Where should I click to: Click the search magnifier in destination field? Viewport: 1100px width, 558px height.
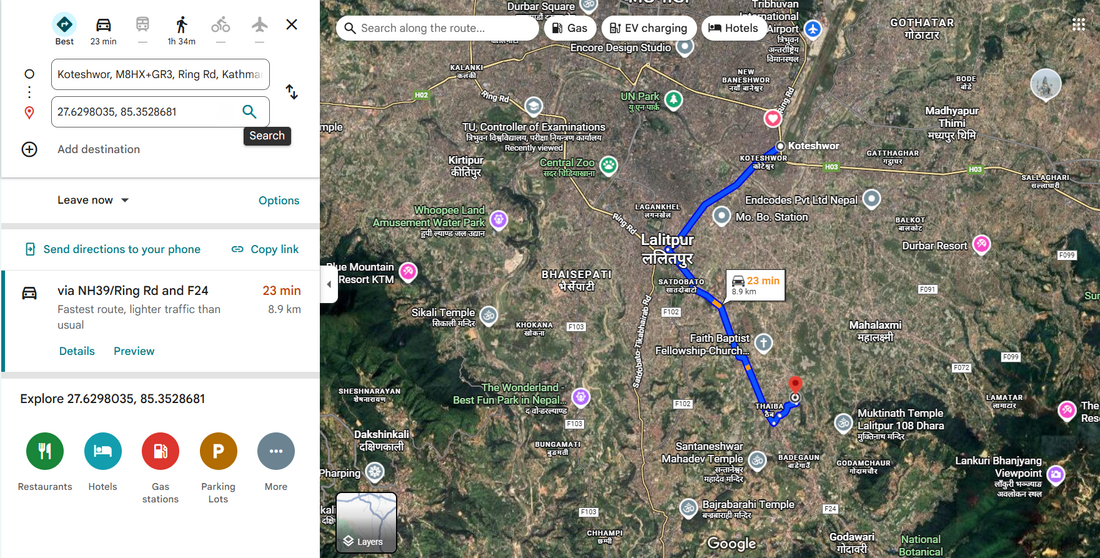249,112
